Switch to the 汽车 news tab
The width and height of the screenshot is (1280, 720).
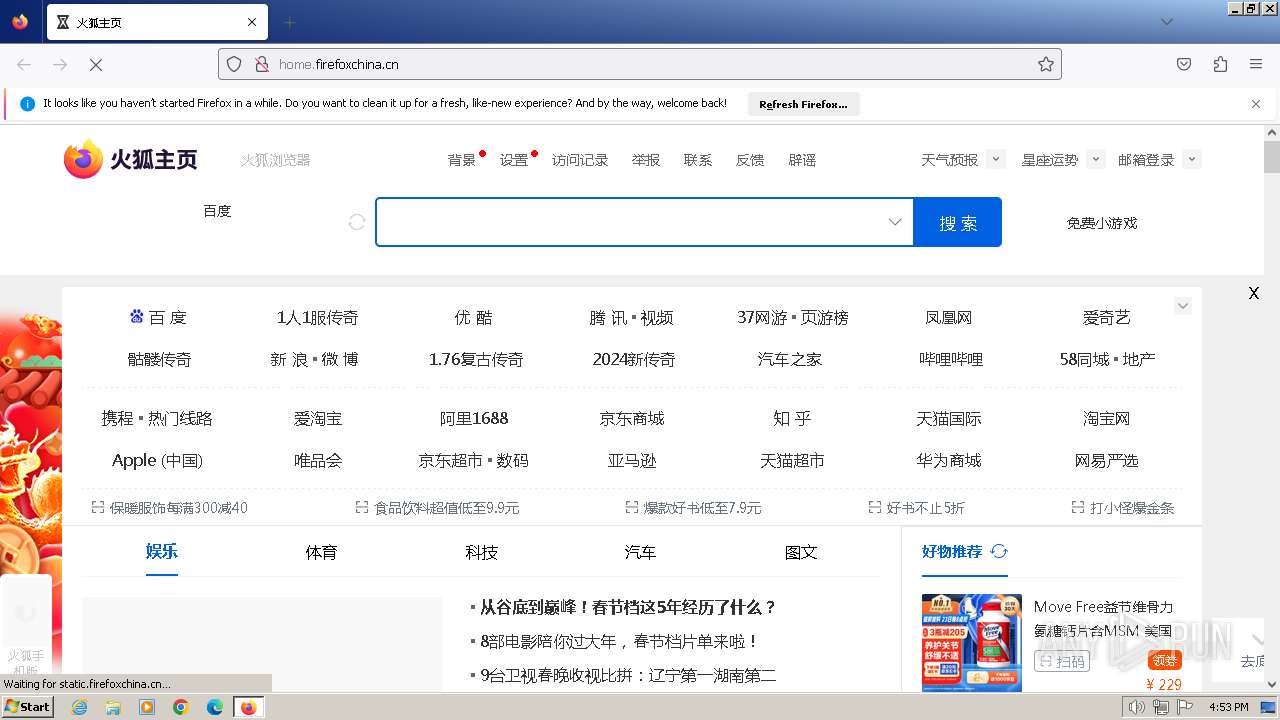640,552
